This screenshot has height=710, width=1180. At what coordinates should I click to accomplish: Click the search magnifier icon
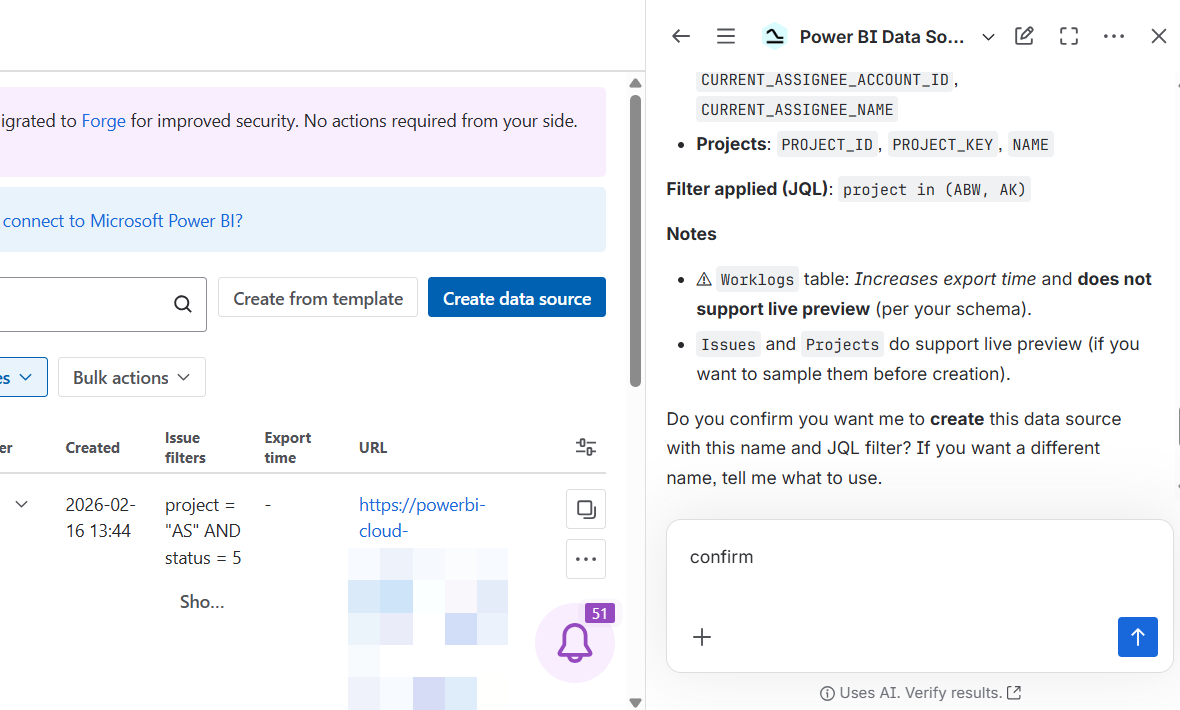tap(182, 303)
